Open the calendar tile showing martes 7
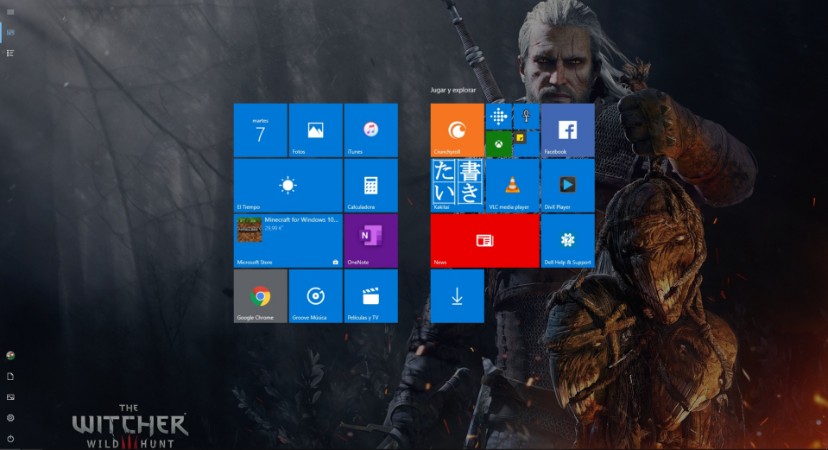The height and width of the screenshot is (450, 828). click(261, 130)
